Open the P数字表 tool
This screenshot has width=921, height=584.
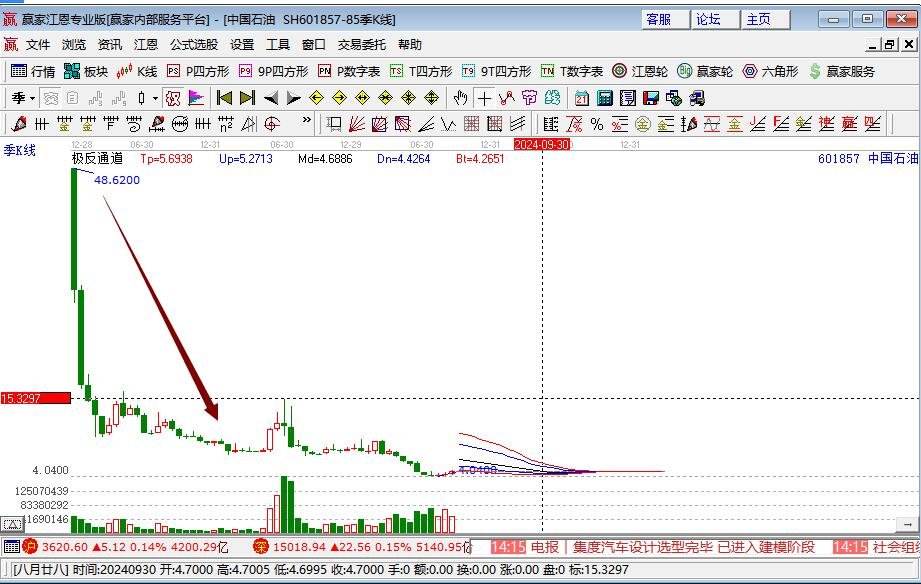[x=349, y=71]
